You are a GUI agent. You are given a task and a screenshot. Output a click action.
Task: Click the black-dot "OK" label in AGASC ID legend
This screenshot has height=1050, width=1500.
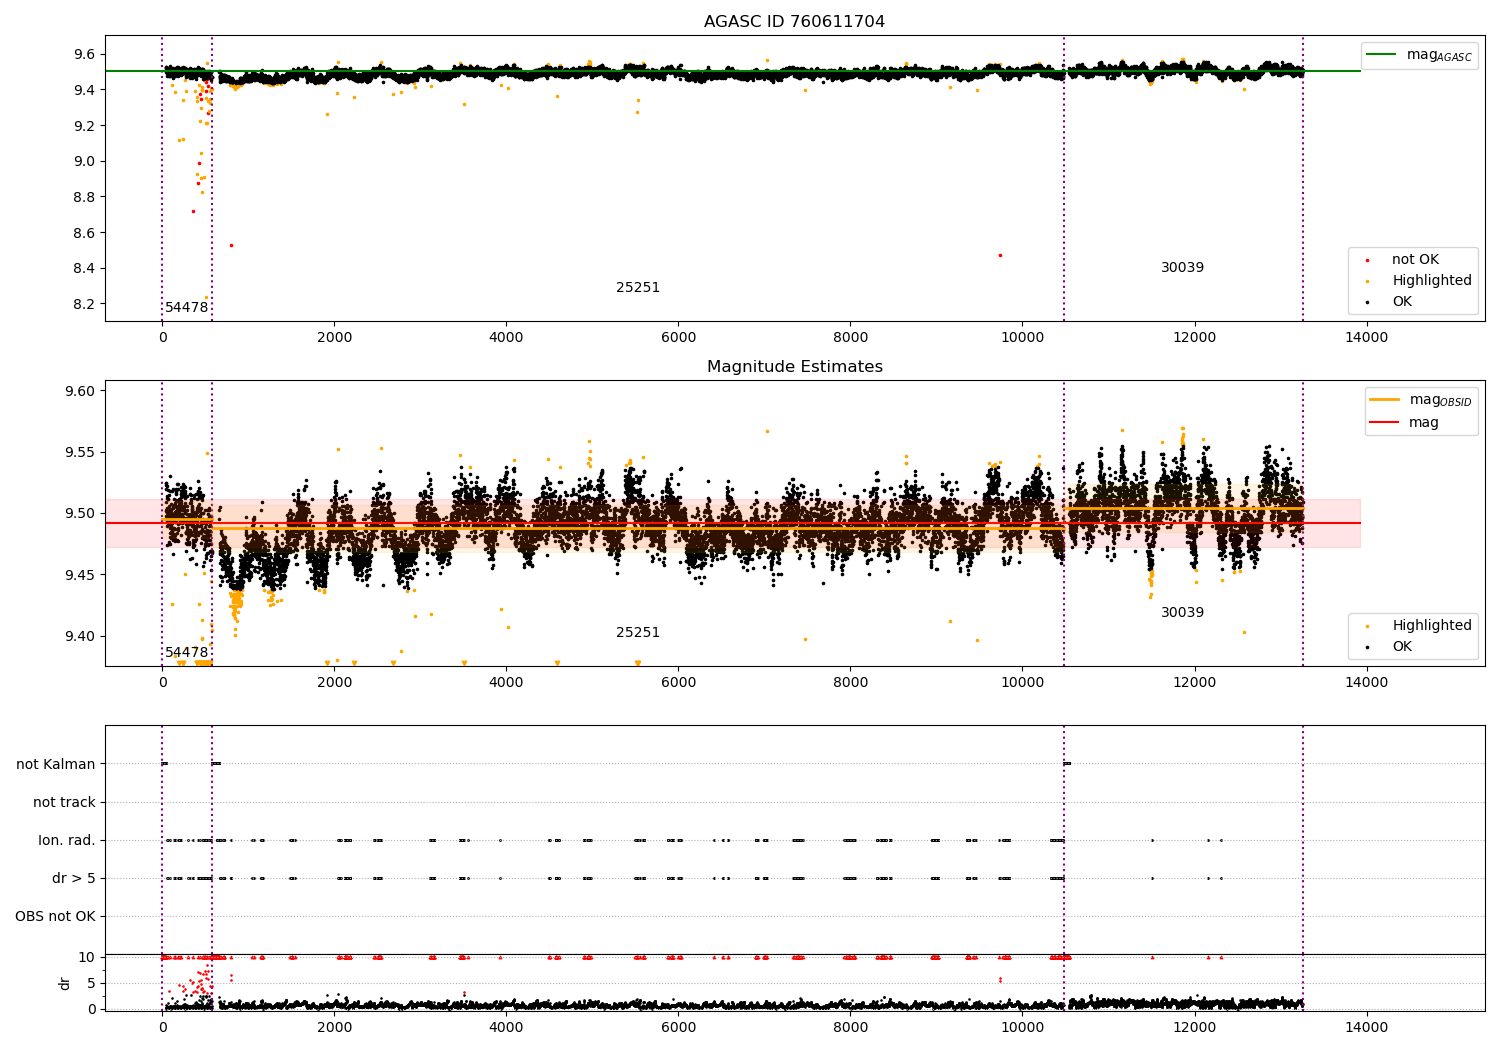pos(1402,302)
